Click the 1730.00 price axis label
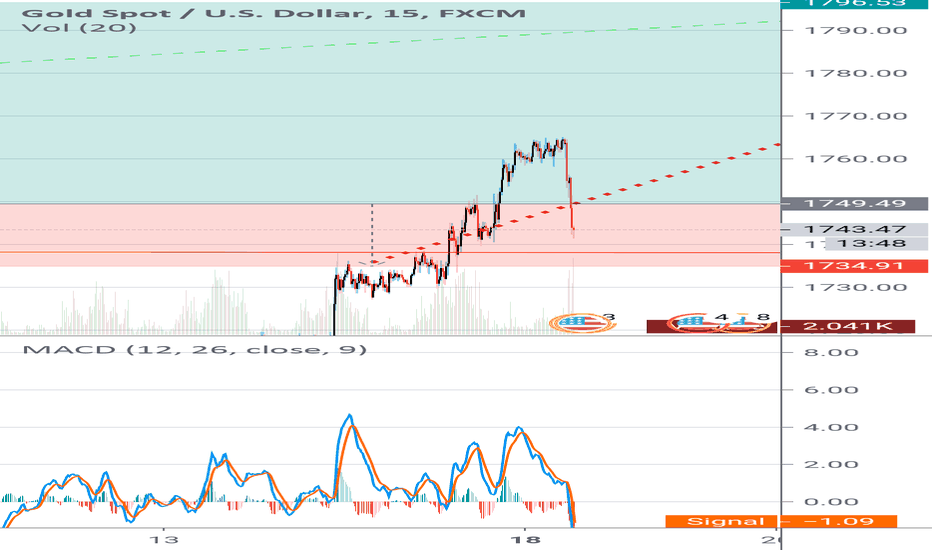The height and width of the screenshot is (550, 932). [x=856, y=288]
